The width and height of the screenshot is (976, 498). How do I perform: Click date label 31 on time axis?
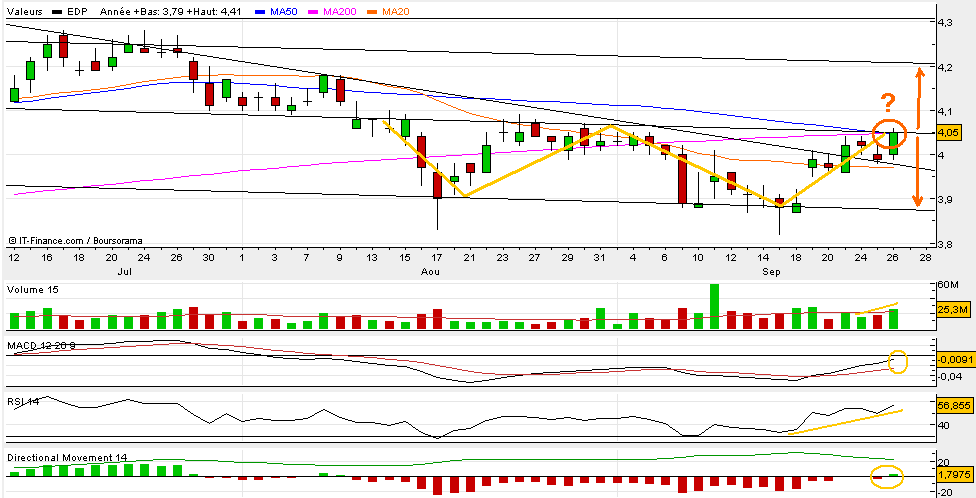(x=599, y=258)
